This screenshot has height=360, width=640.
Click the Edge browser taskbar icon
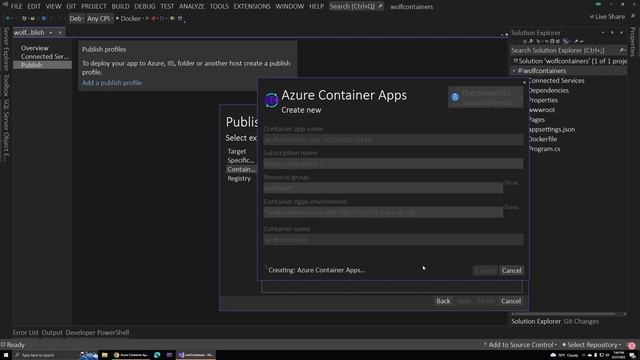click(x=157, y=355)
